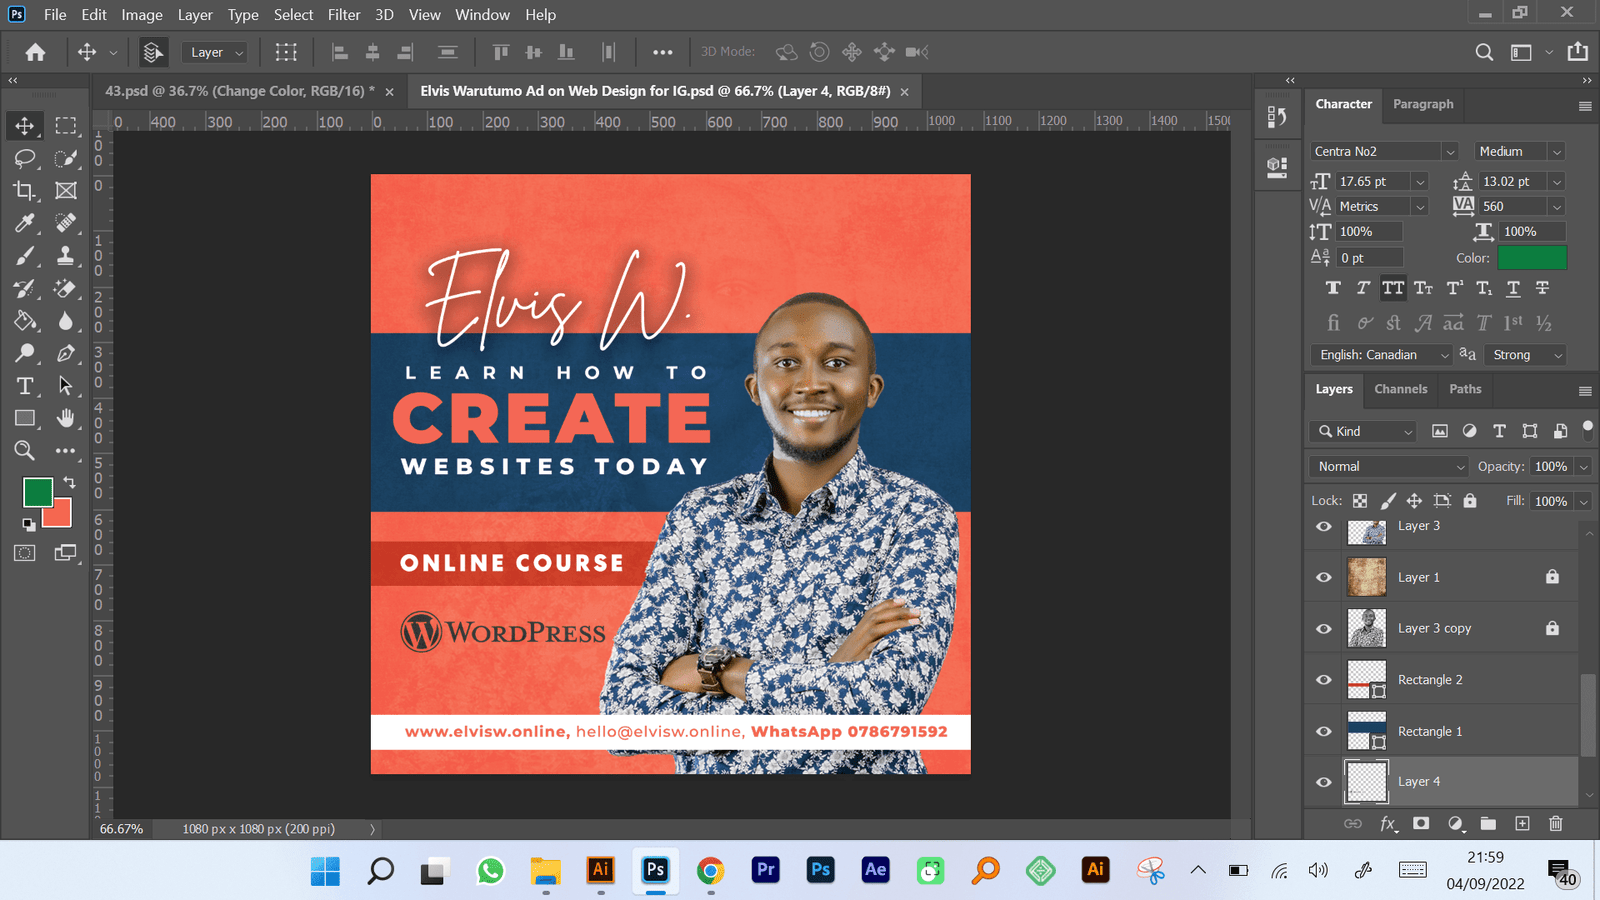Select the Hand tool
Image resolution: width=1600 pixels, height=900 pixels.
tap(66, 418)
